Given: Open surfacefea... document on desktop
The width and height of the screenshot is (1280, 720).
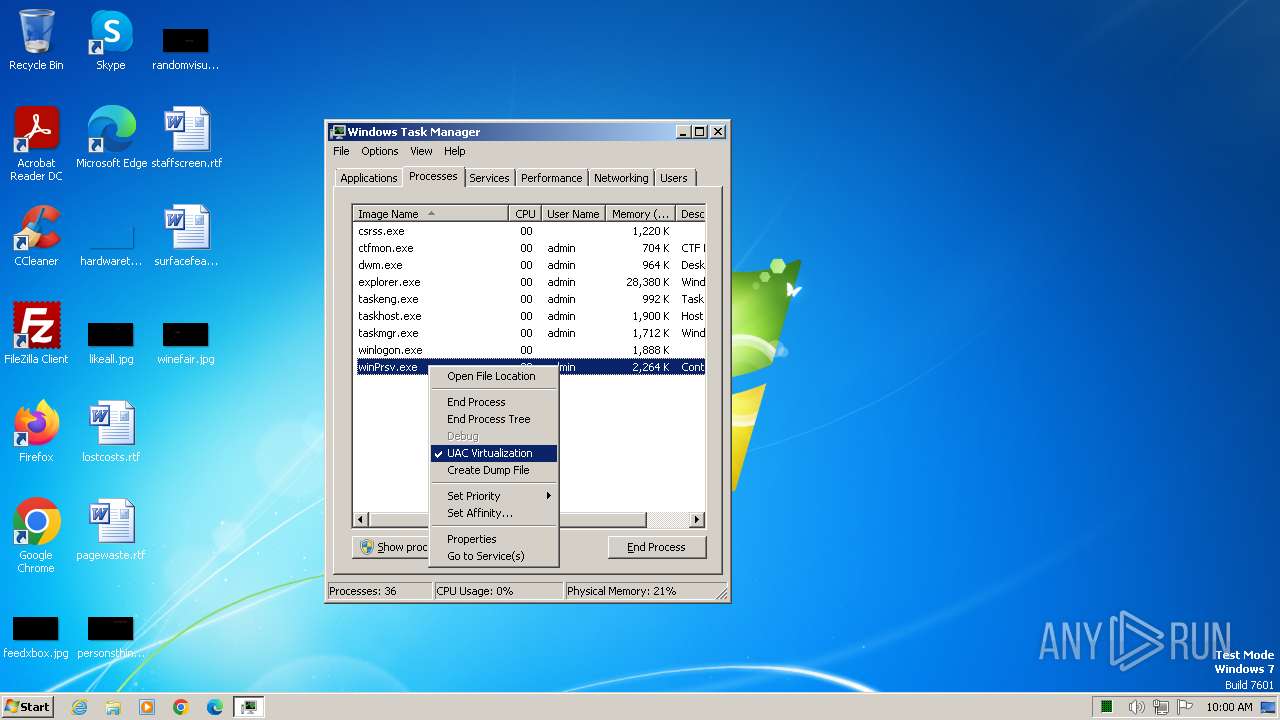Looking at the screenshot, I should pyautogui.click(x=186, y=236).
